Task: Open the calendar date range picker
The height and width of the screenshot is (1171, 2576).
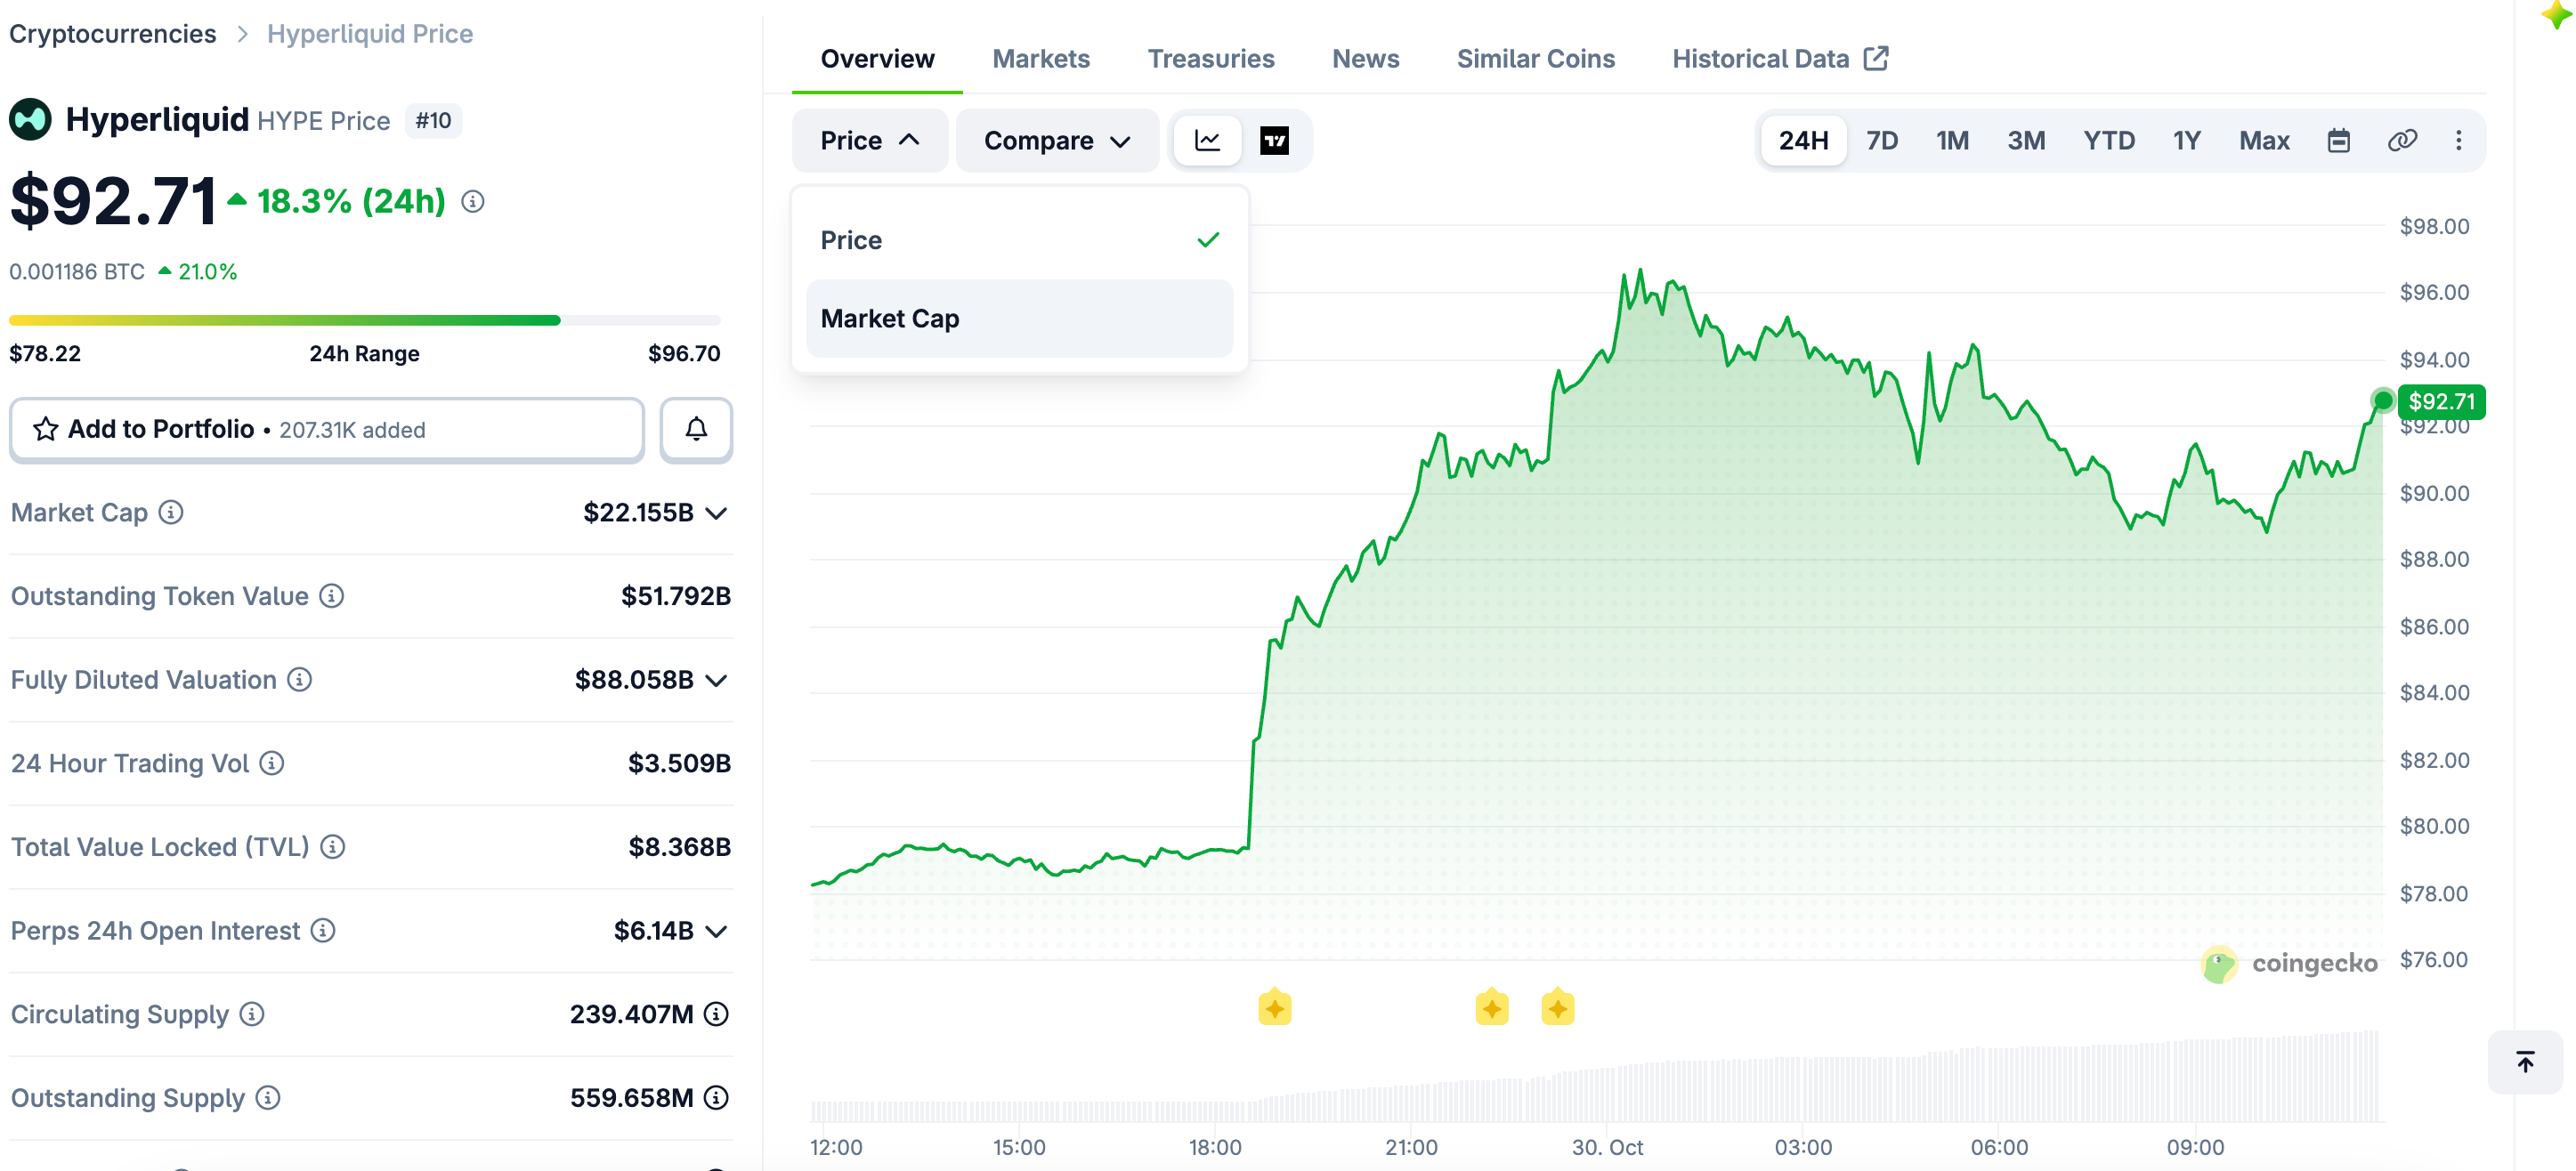Action: point(2338,141)
